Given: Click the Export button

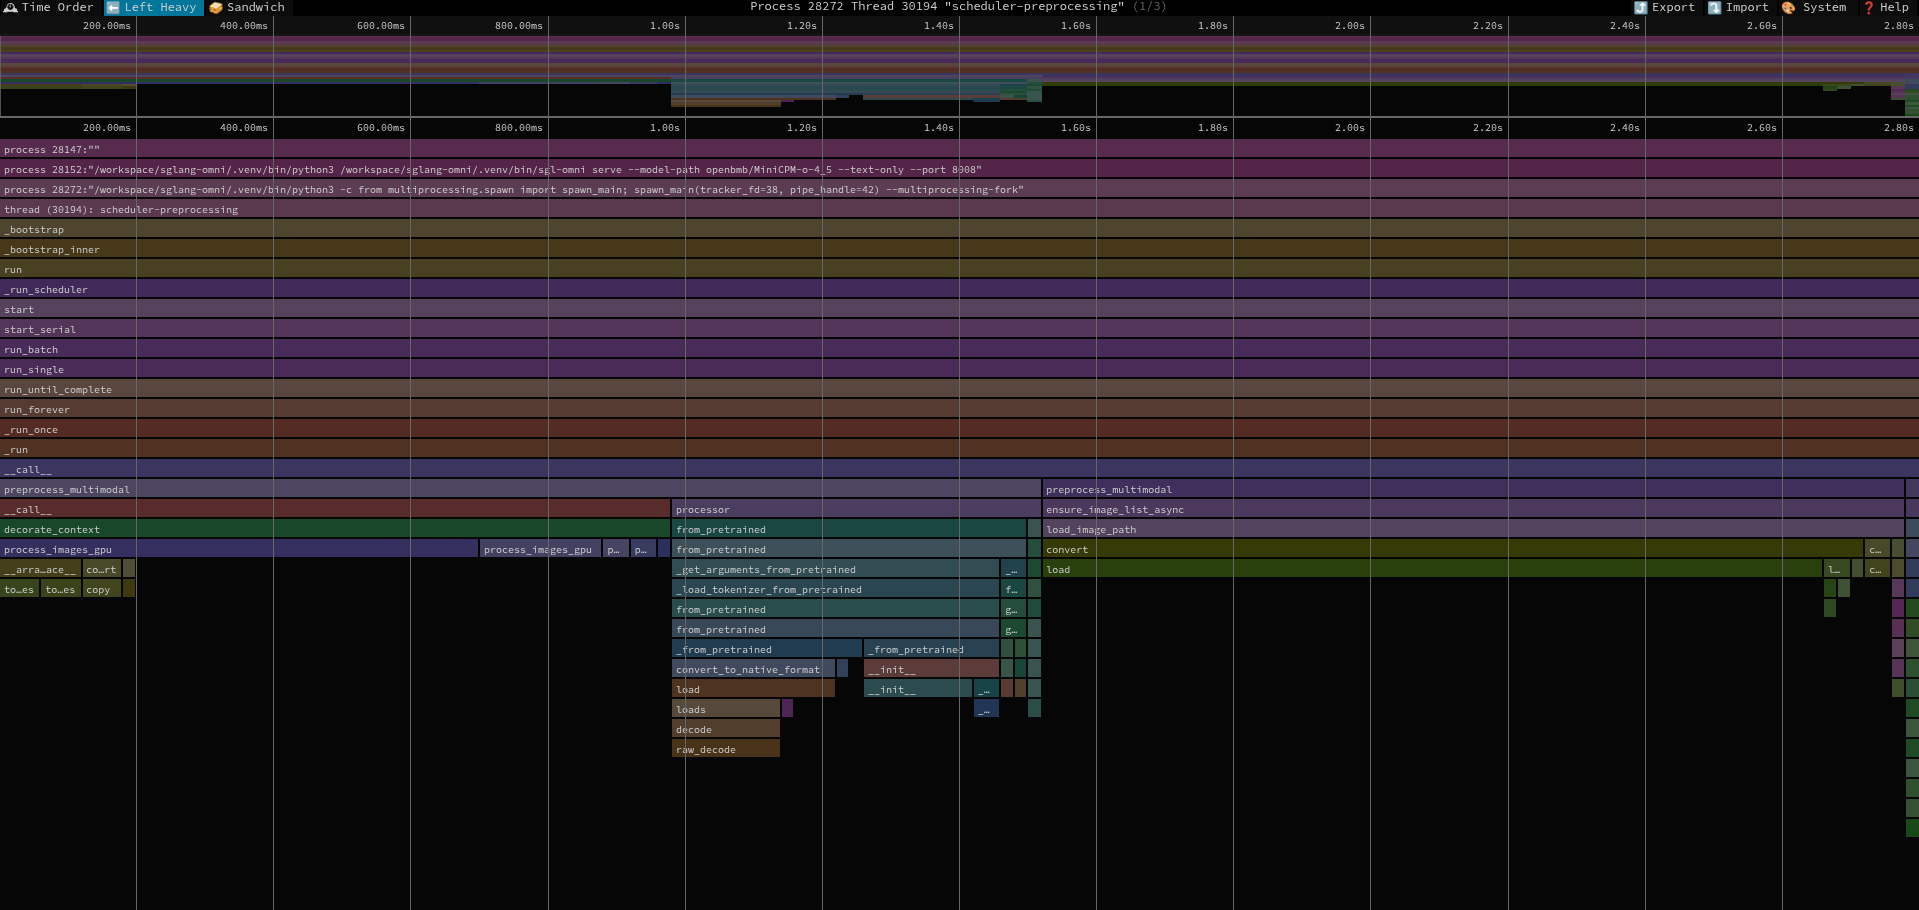Looking at the screenshot, I should click(x=1664, y=7).
